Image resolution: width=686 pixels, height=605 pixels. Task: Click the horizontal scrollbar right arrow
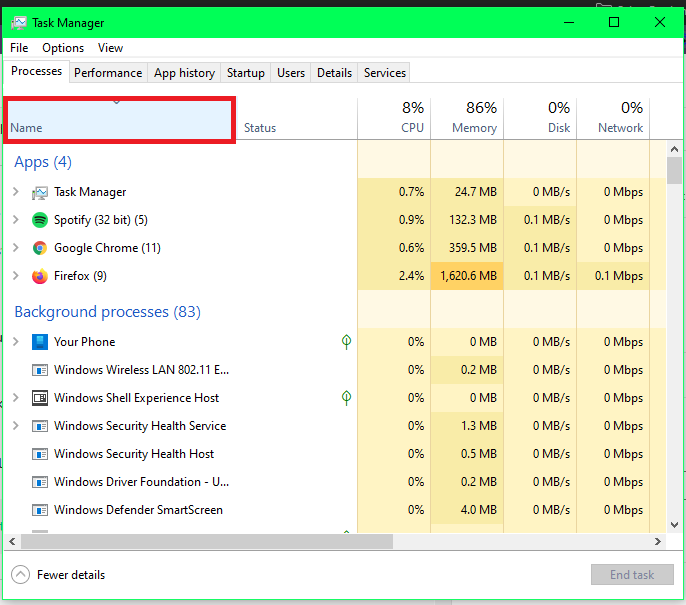[658, 542]
